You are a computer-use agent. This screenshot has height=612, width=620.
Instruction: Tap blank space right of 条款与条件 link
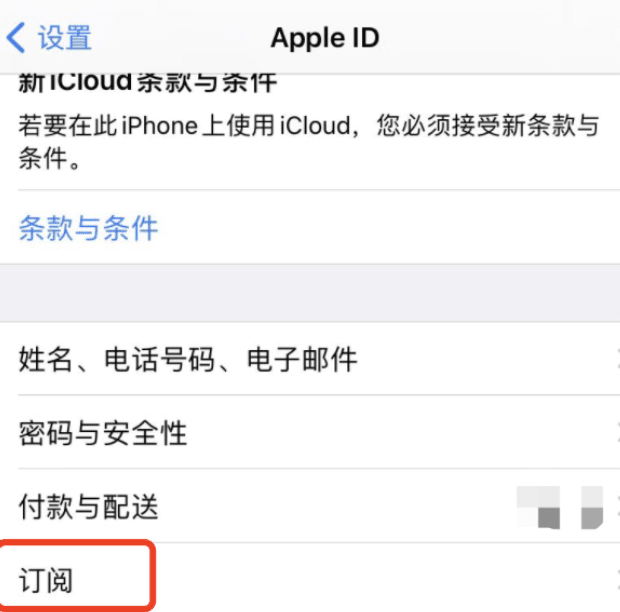388,228
